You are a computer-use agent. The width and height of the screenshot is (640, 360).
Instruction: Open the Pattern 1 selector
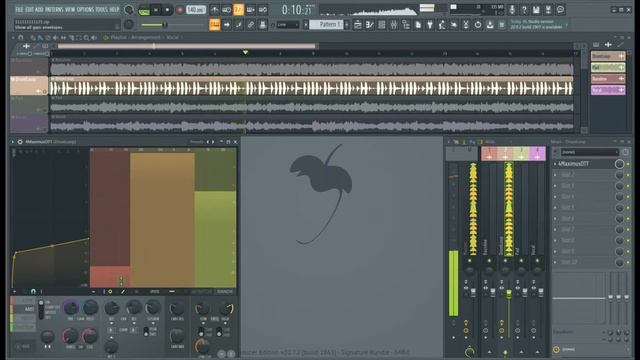pyautogui.click(x=327, y=25)
